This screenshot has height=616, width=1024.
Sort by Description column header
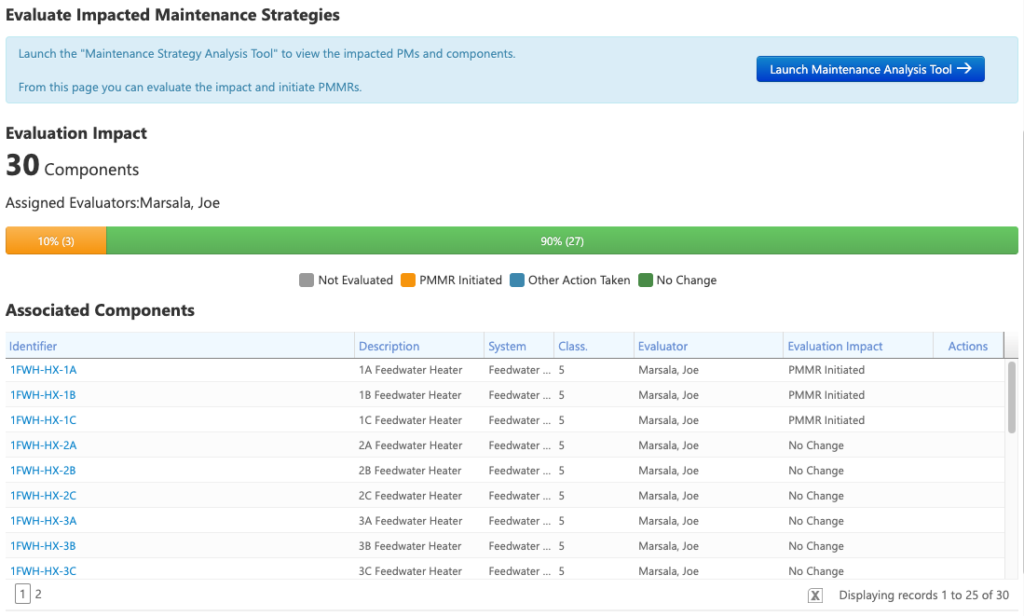pos(389,346)
